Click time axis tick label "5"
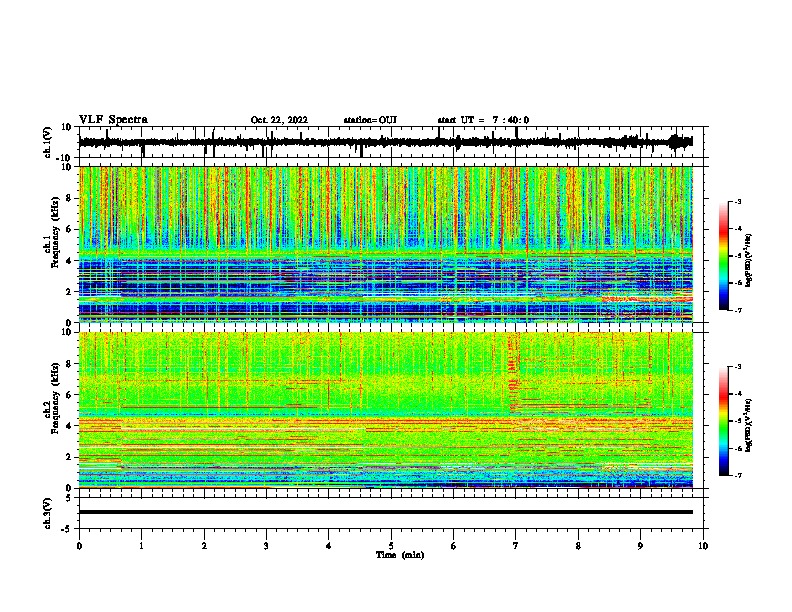Screen dimensions: 792x612 click(391, 546)
